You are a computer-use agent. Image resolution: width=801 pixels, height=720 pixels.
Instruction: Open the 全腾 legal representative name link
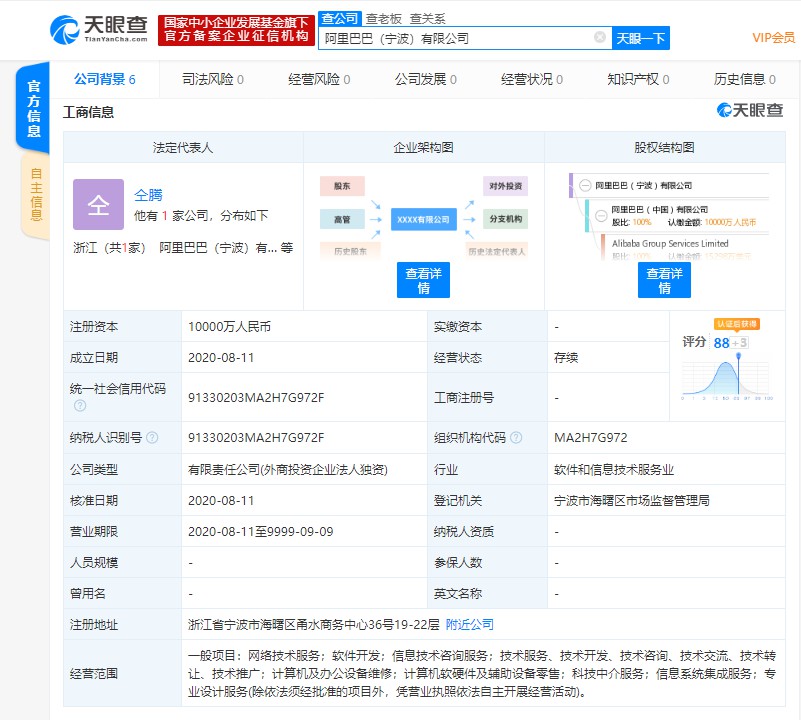point(148,194)
